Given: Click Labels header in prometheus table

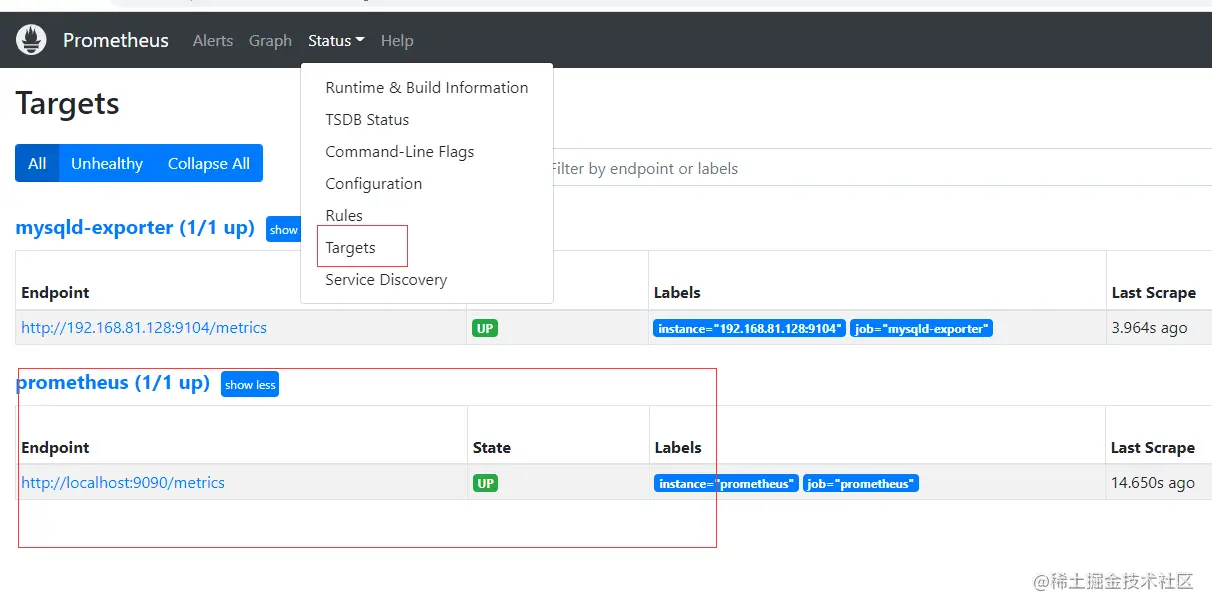Looking at the screenshot, I should coord(677,448).
